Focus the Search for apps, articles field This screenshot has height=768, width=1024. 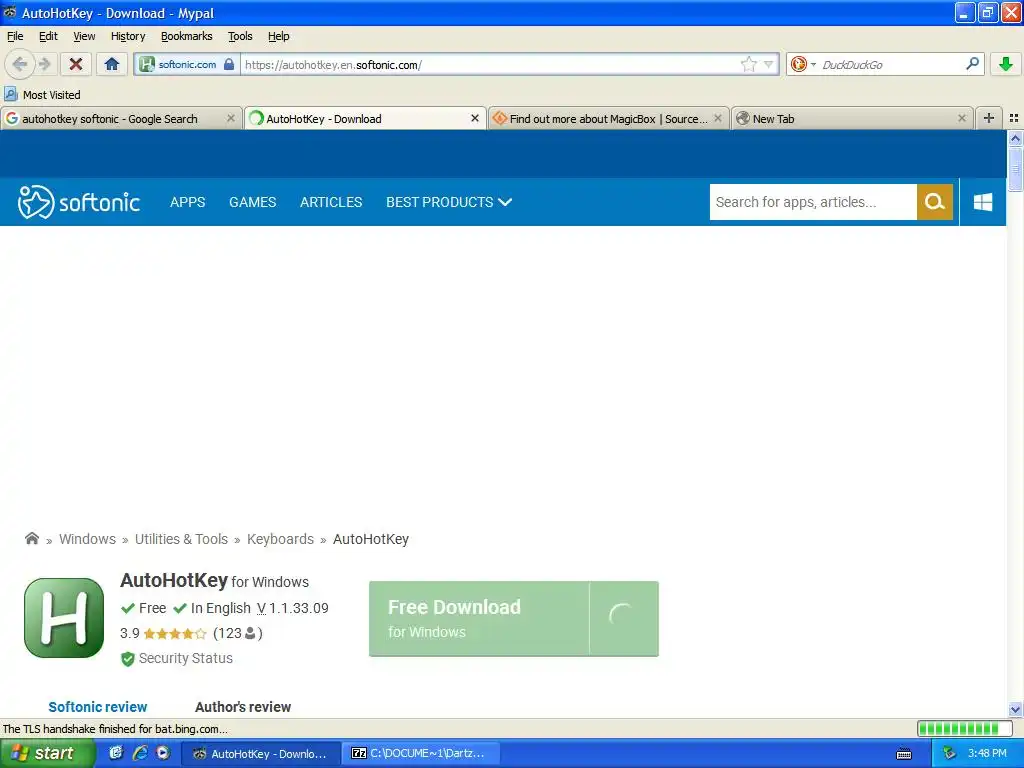pos(813,202)
